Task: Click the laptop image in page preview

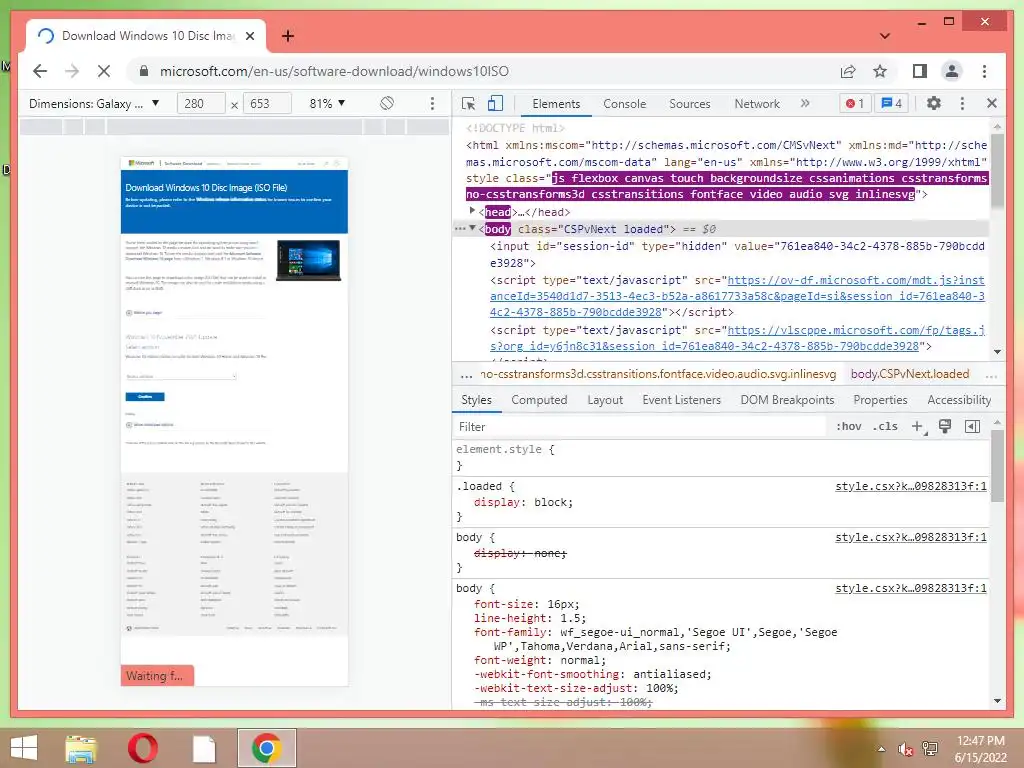Action: tap(308, 261)
